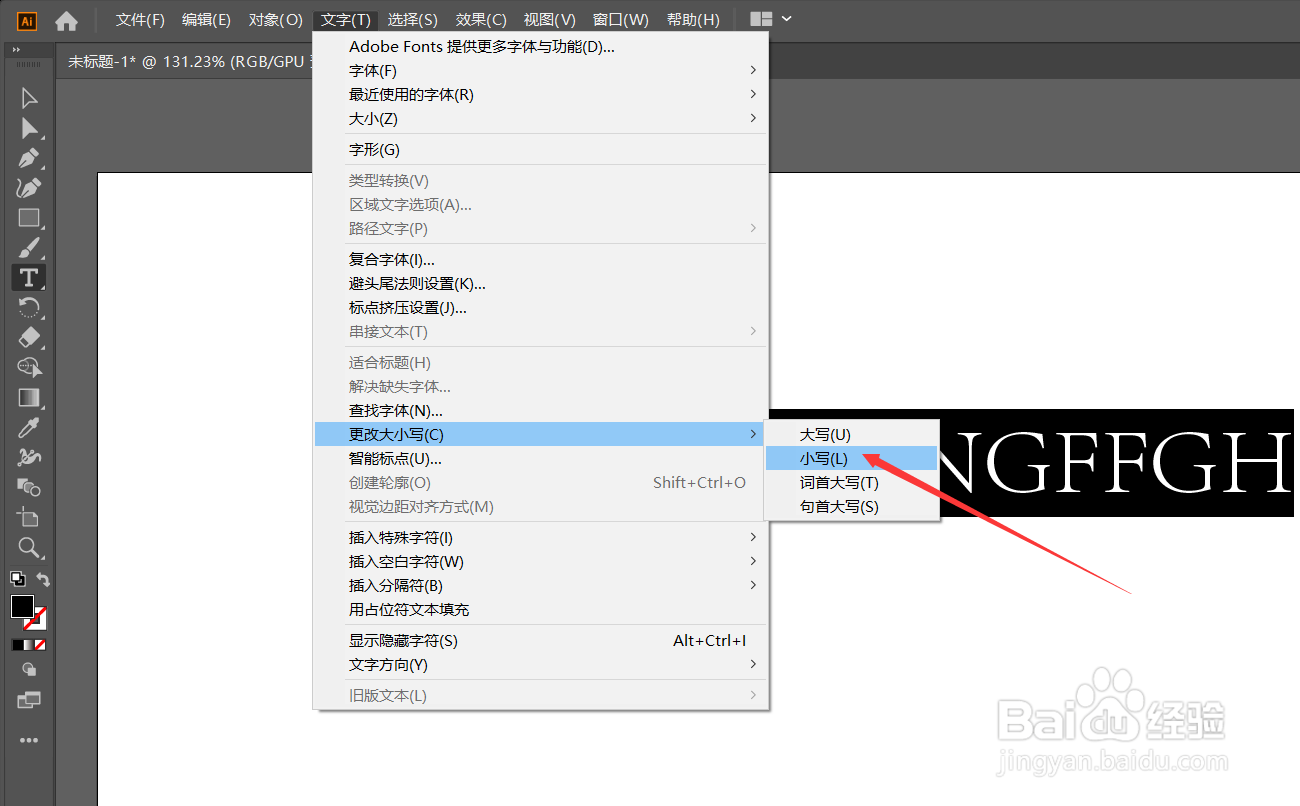This screenshot has height=806, width=1300.
Task: Select the Rotate tool
Action: click(29, 308)
